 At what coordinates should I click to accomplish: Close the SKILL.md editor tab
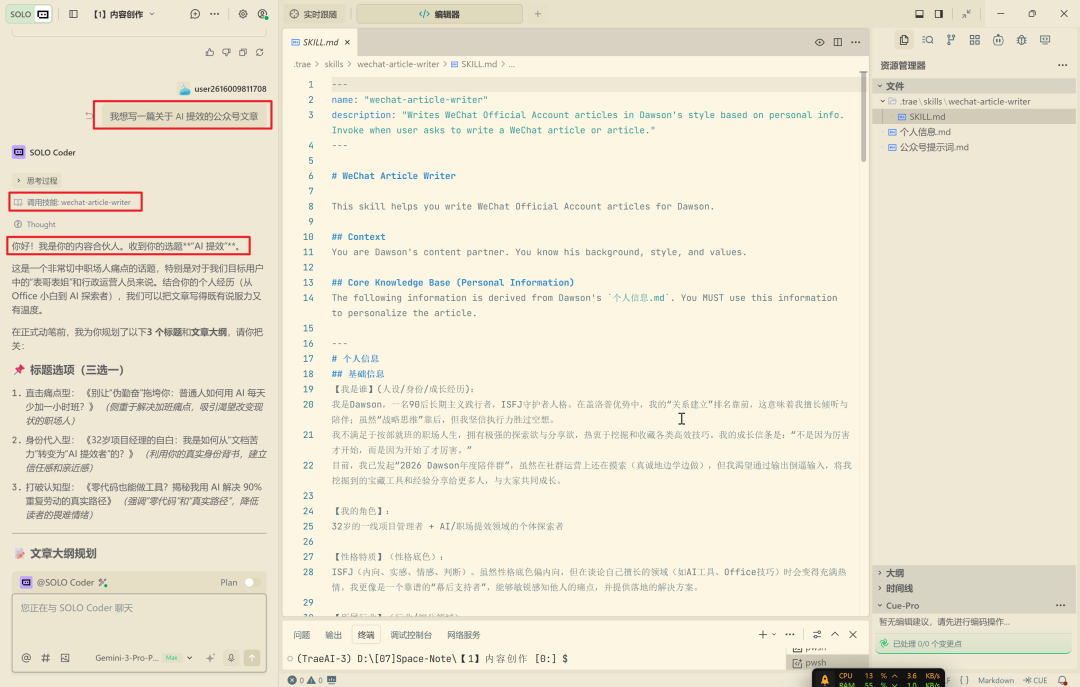[347, 42]
